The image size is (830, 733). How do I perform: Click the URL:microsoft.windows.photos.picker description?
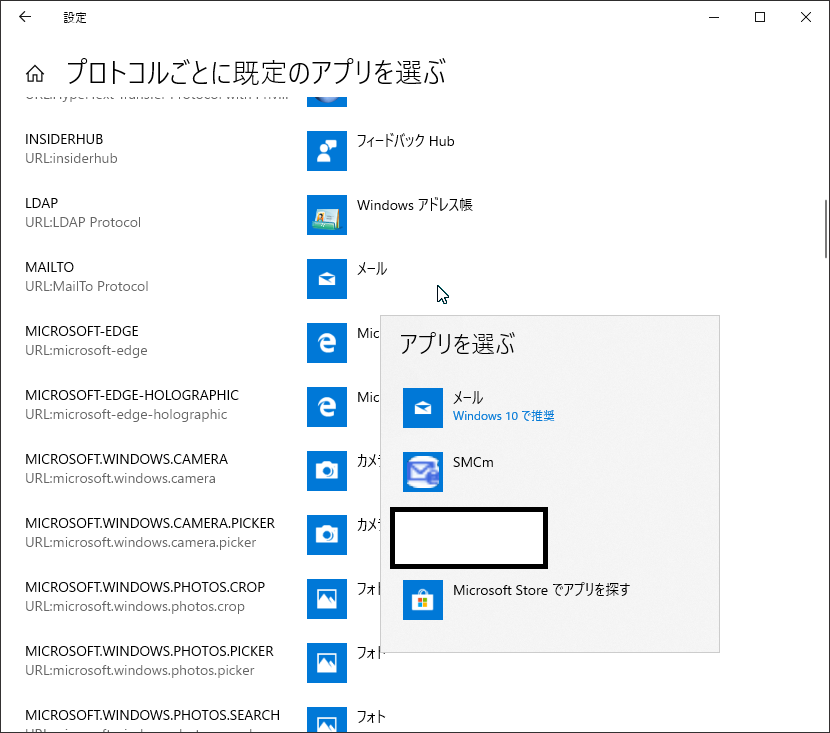[x=140, y=671]
